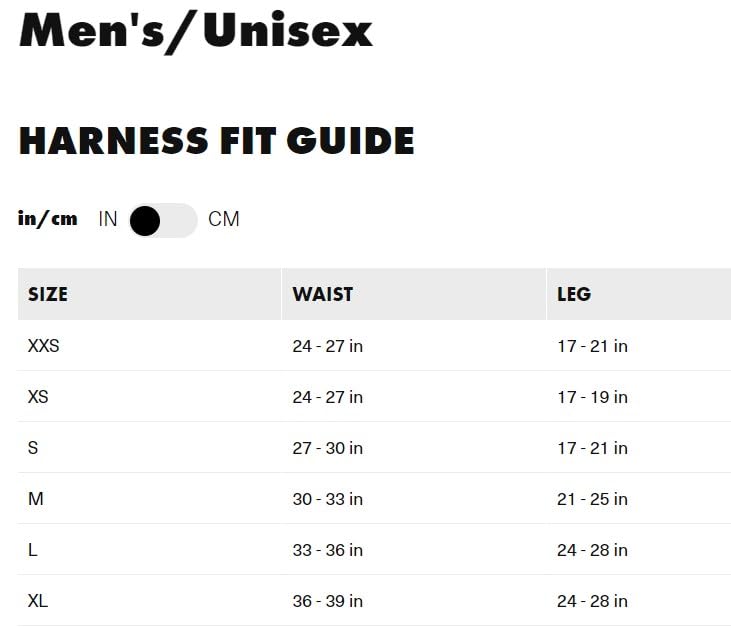Select the L size row label
Image resolution: width=731 pixels, height=627 pixels.
coord(33,550)
